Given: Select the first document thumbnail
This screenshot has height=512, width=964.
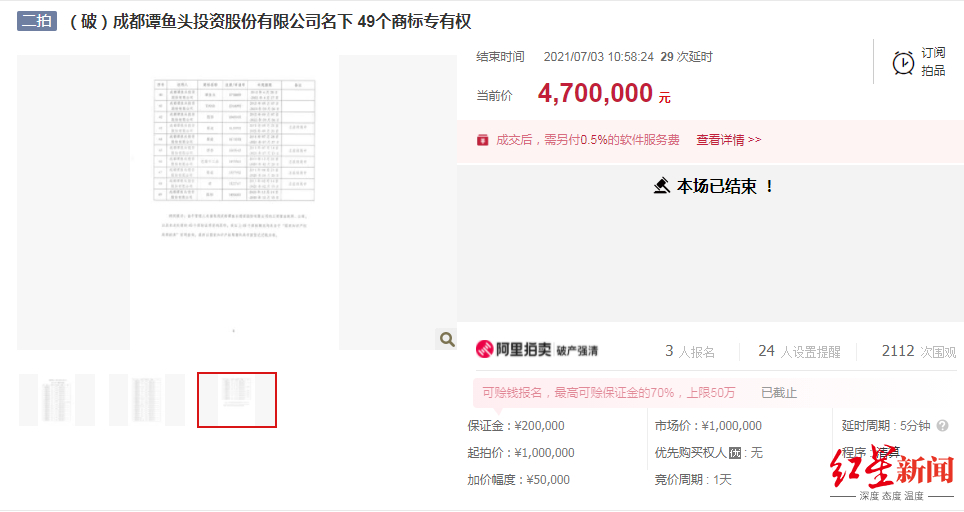Looking at the screenshot, I should click(x=57, y=400).
